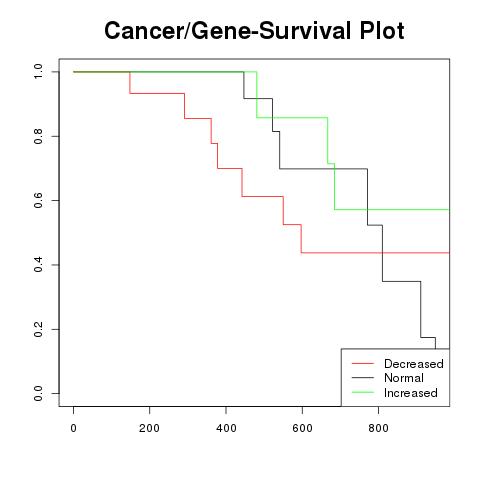Click the 1.0 y-axis tick label
480x480 pixels.
click(x=38, y=72)
